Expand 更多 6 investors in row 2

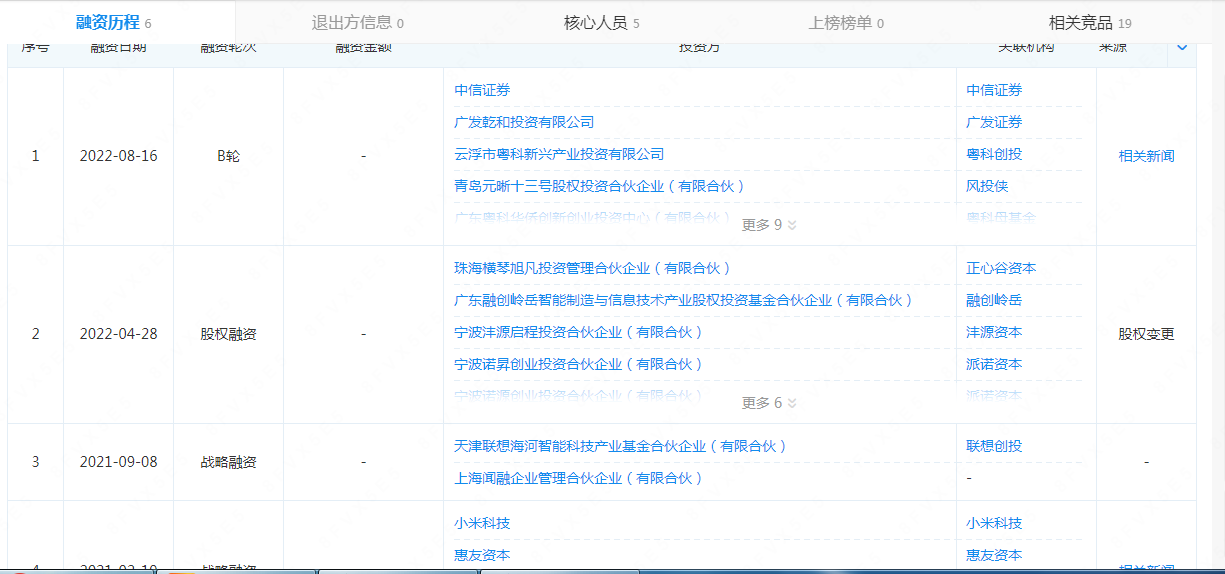click(x=769, y=403)
